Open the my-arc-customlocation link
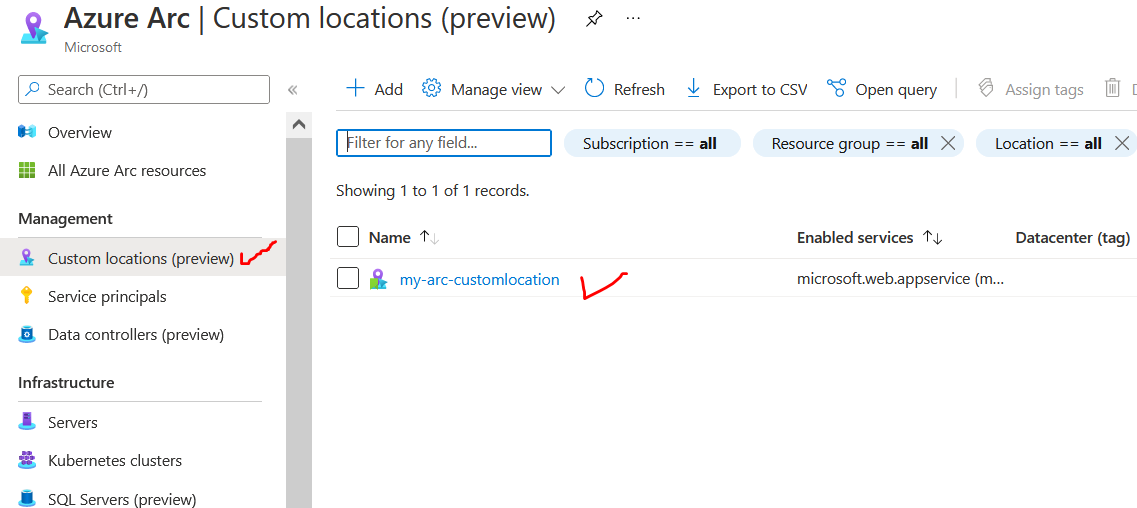This screenshot has width=1137, height=508. pos(479,279)
